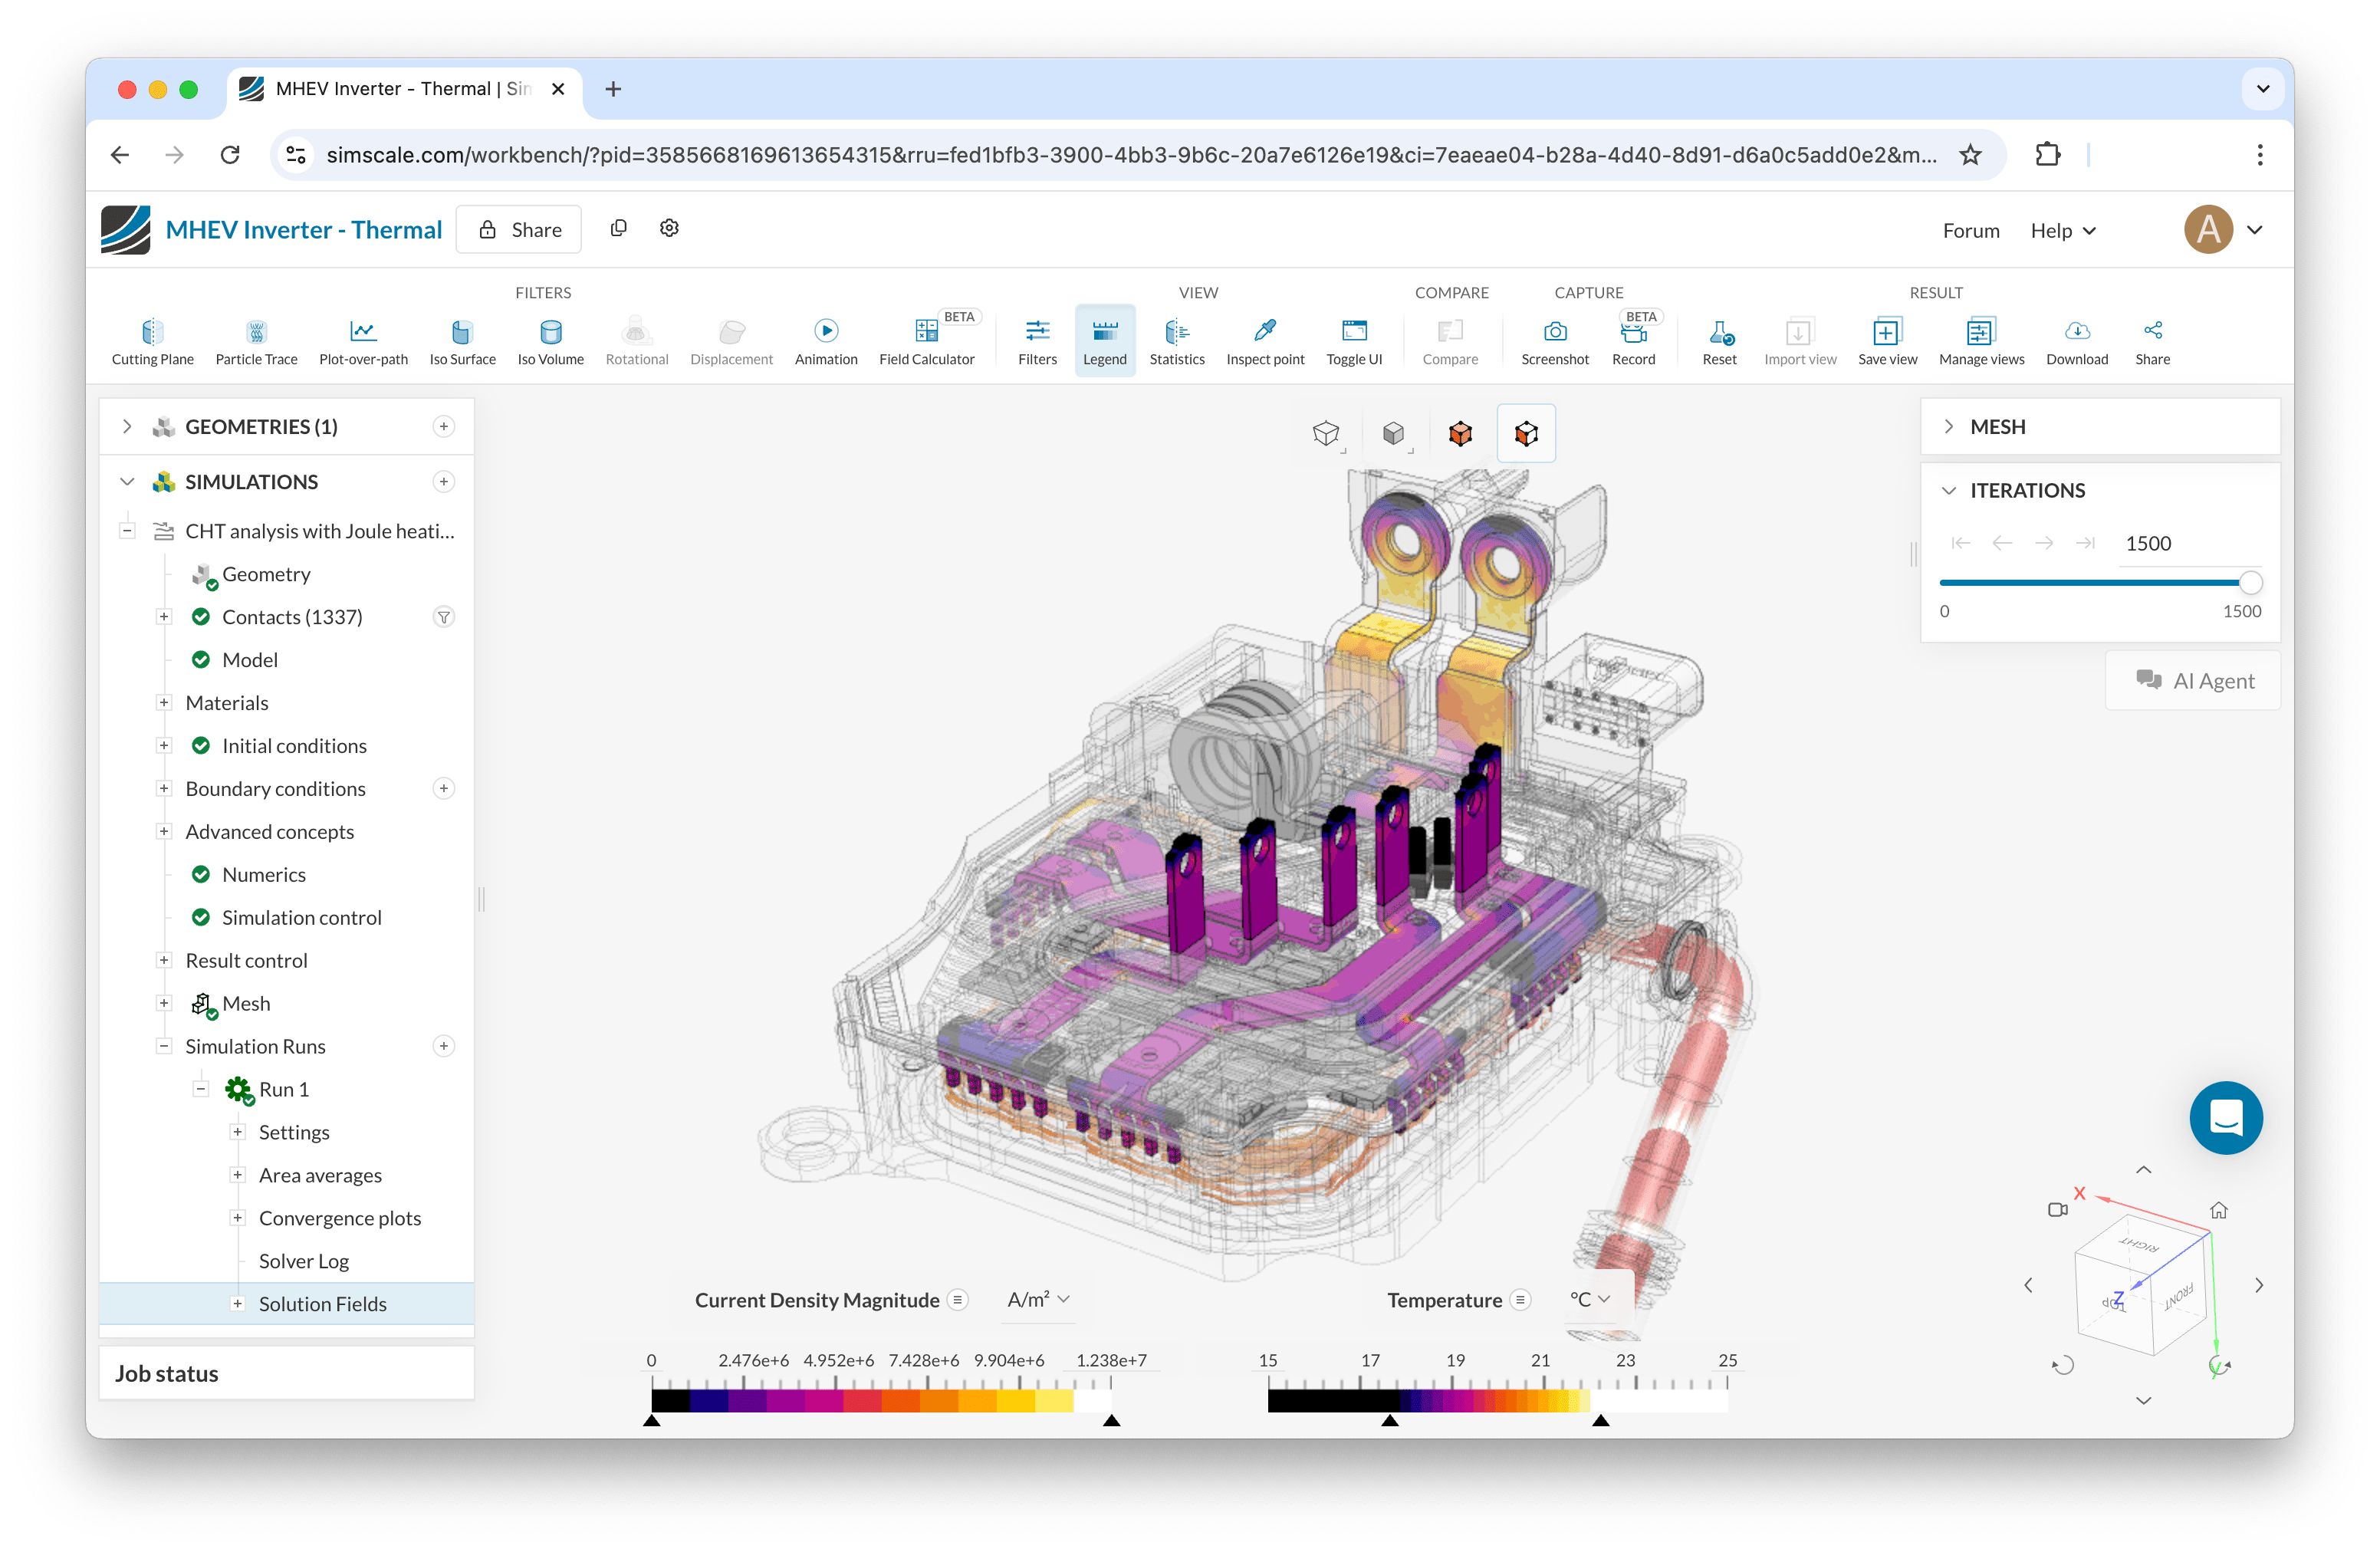Filter the Contacts (1337) list

point(444,617)
